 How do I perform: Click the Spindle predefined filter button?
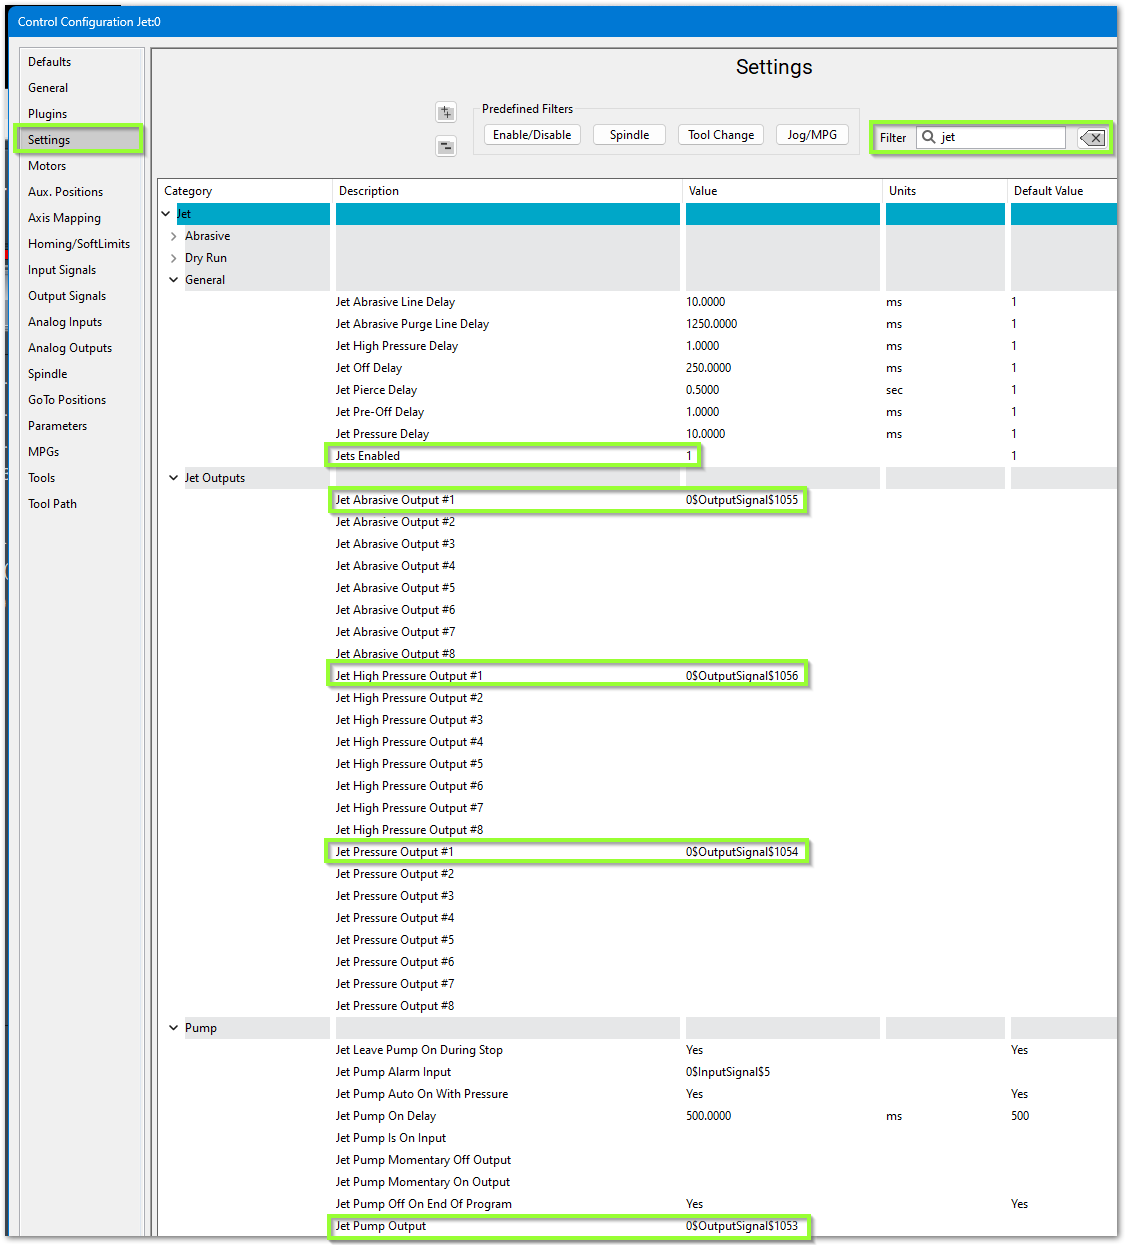629,135
